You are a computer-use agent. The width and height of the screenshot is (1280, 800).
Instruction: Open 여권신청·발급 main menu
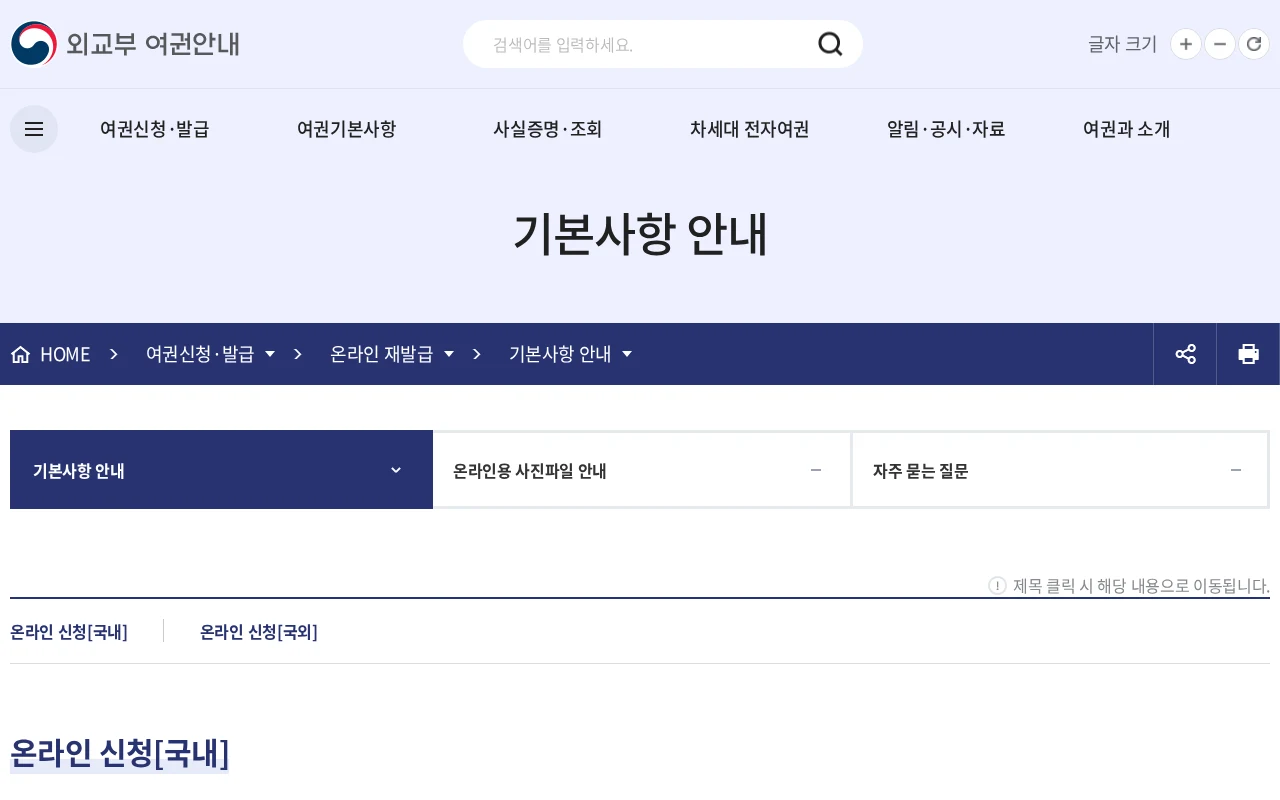[154, 129]
